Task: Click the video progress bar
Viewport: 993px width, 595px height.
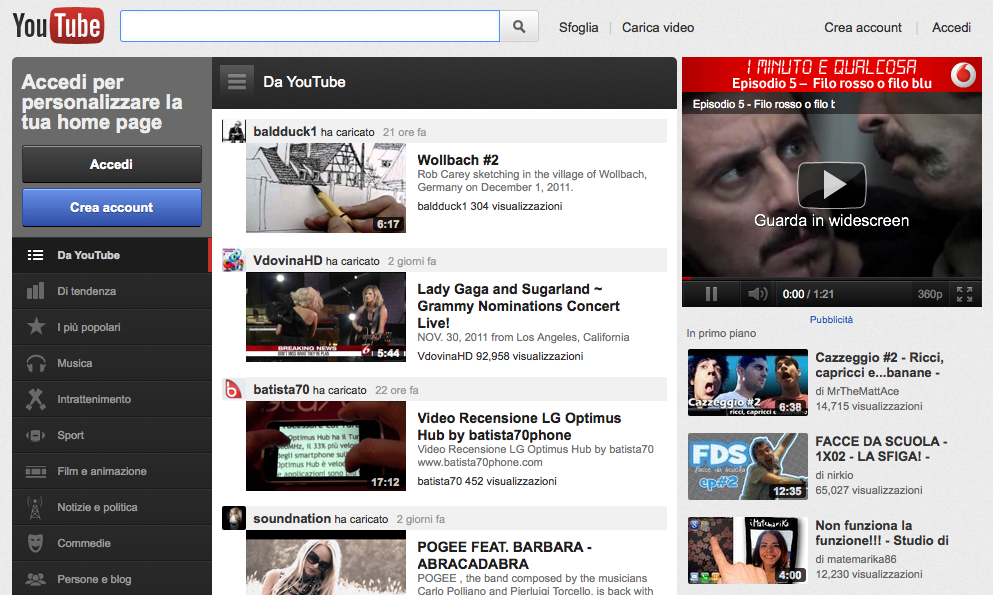Action: coord(831,277)
